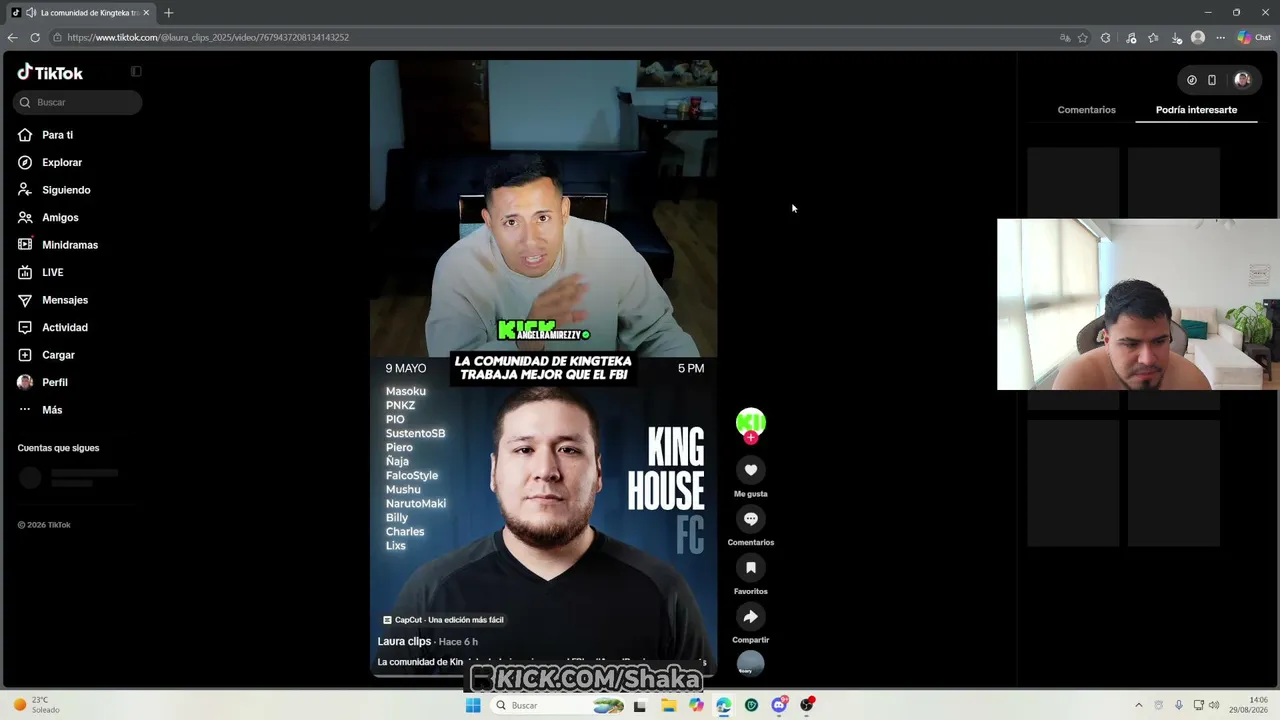Image resolution: width=1280 pixels, height=720 pixels.
Task: Open comments with the speech bubble icon
Action: [751, 519]
